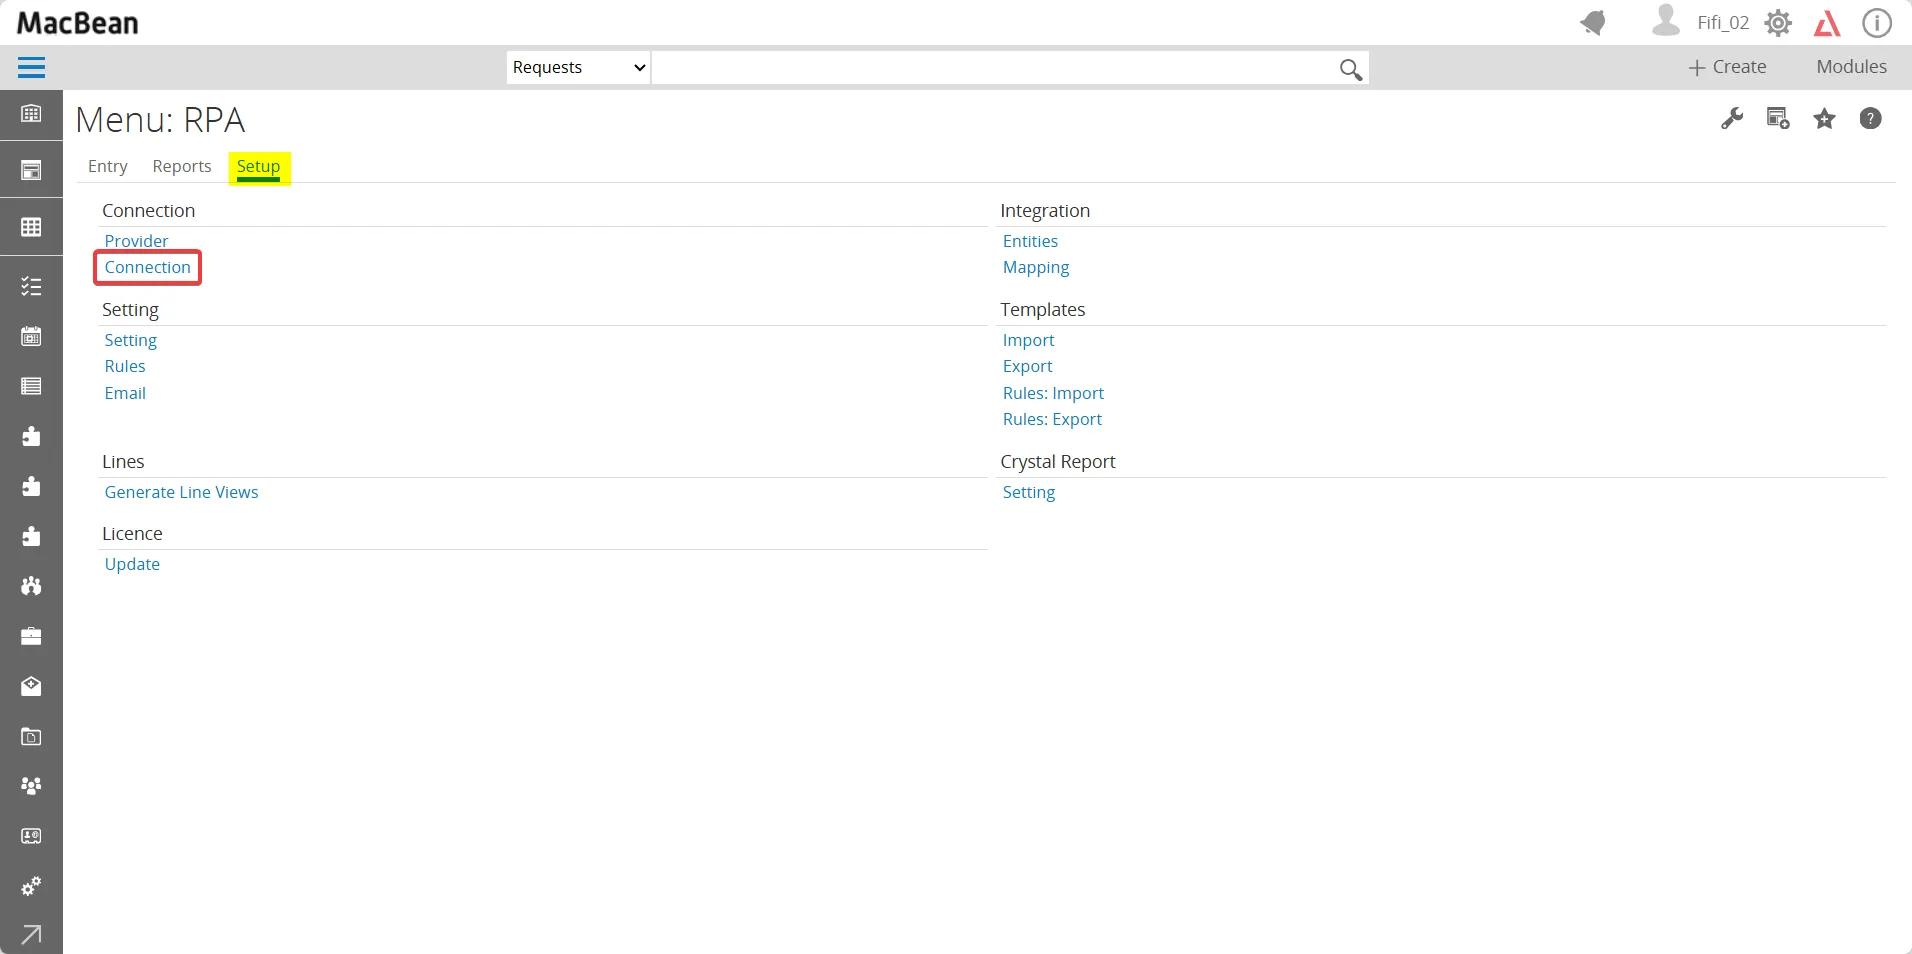1912x954 pixels.
Task: Expand the Requests search type dropdown
Action: point(578,67)
